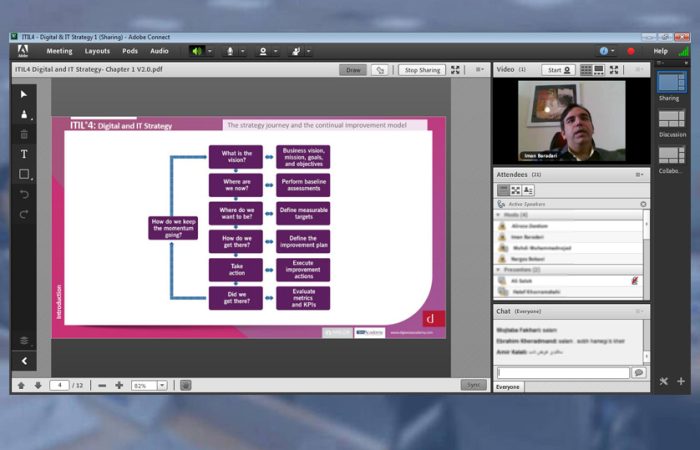Click the Active Speakers settings circle icon

[x=643, y=204]
